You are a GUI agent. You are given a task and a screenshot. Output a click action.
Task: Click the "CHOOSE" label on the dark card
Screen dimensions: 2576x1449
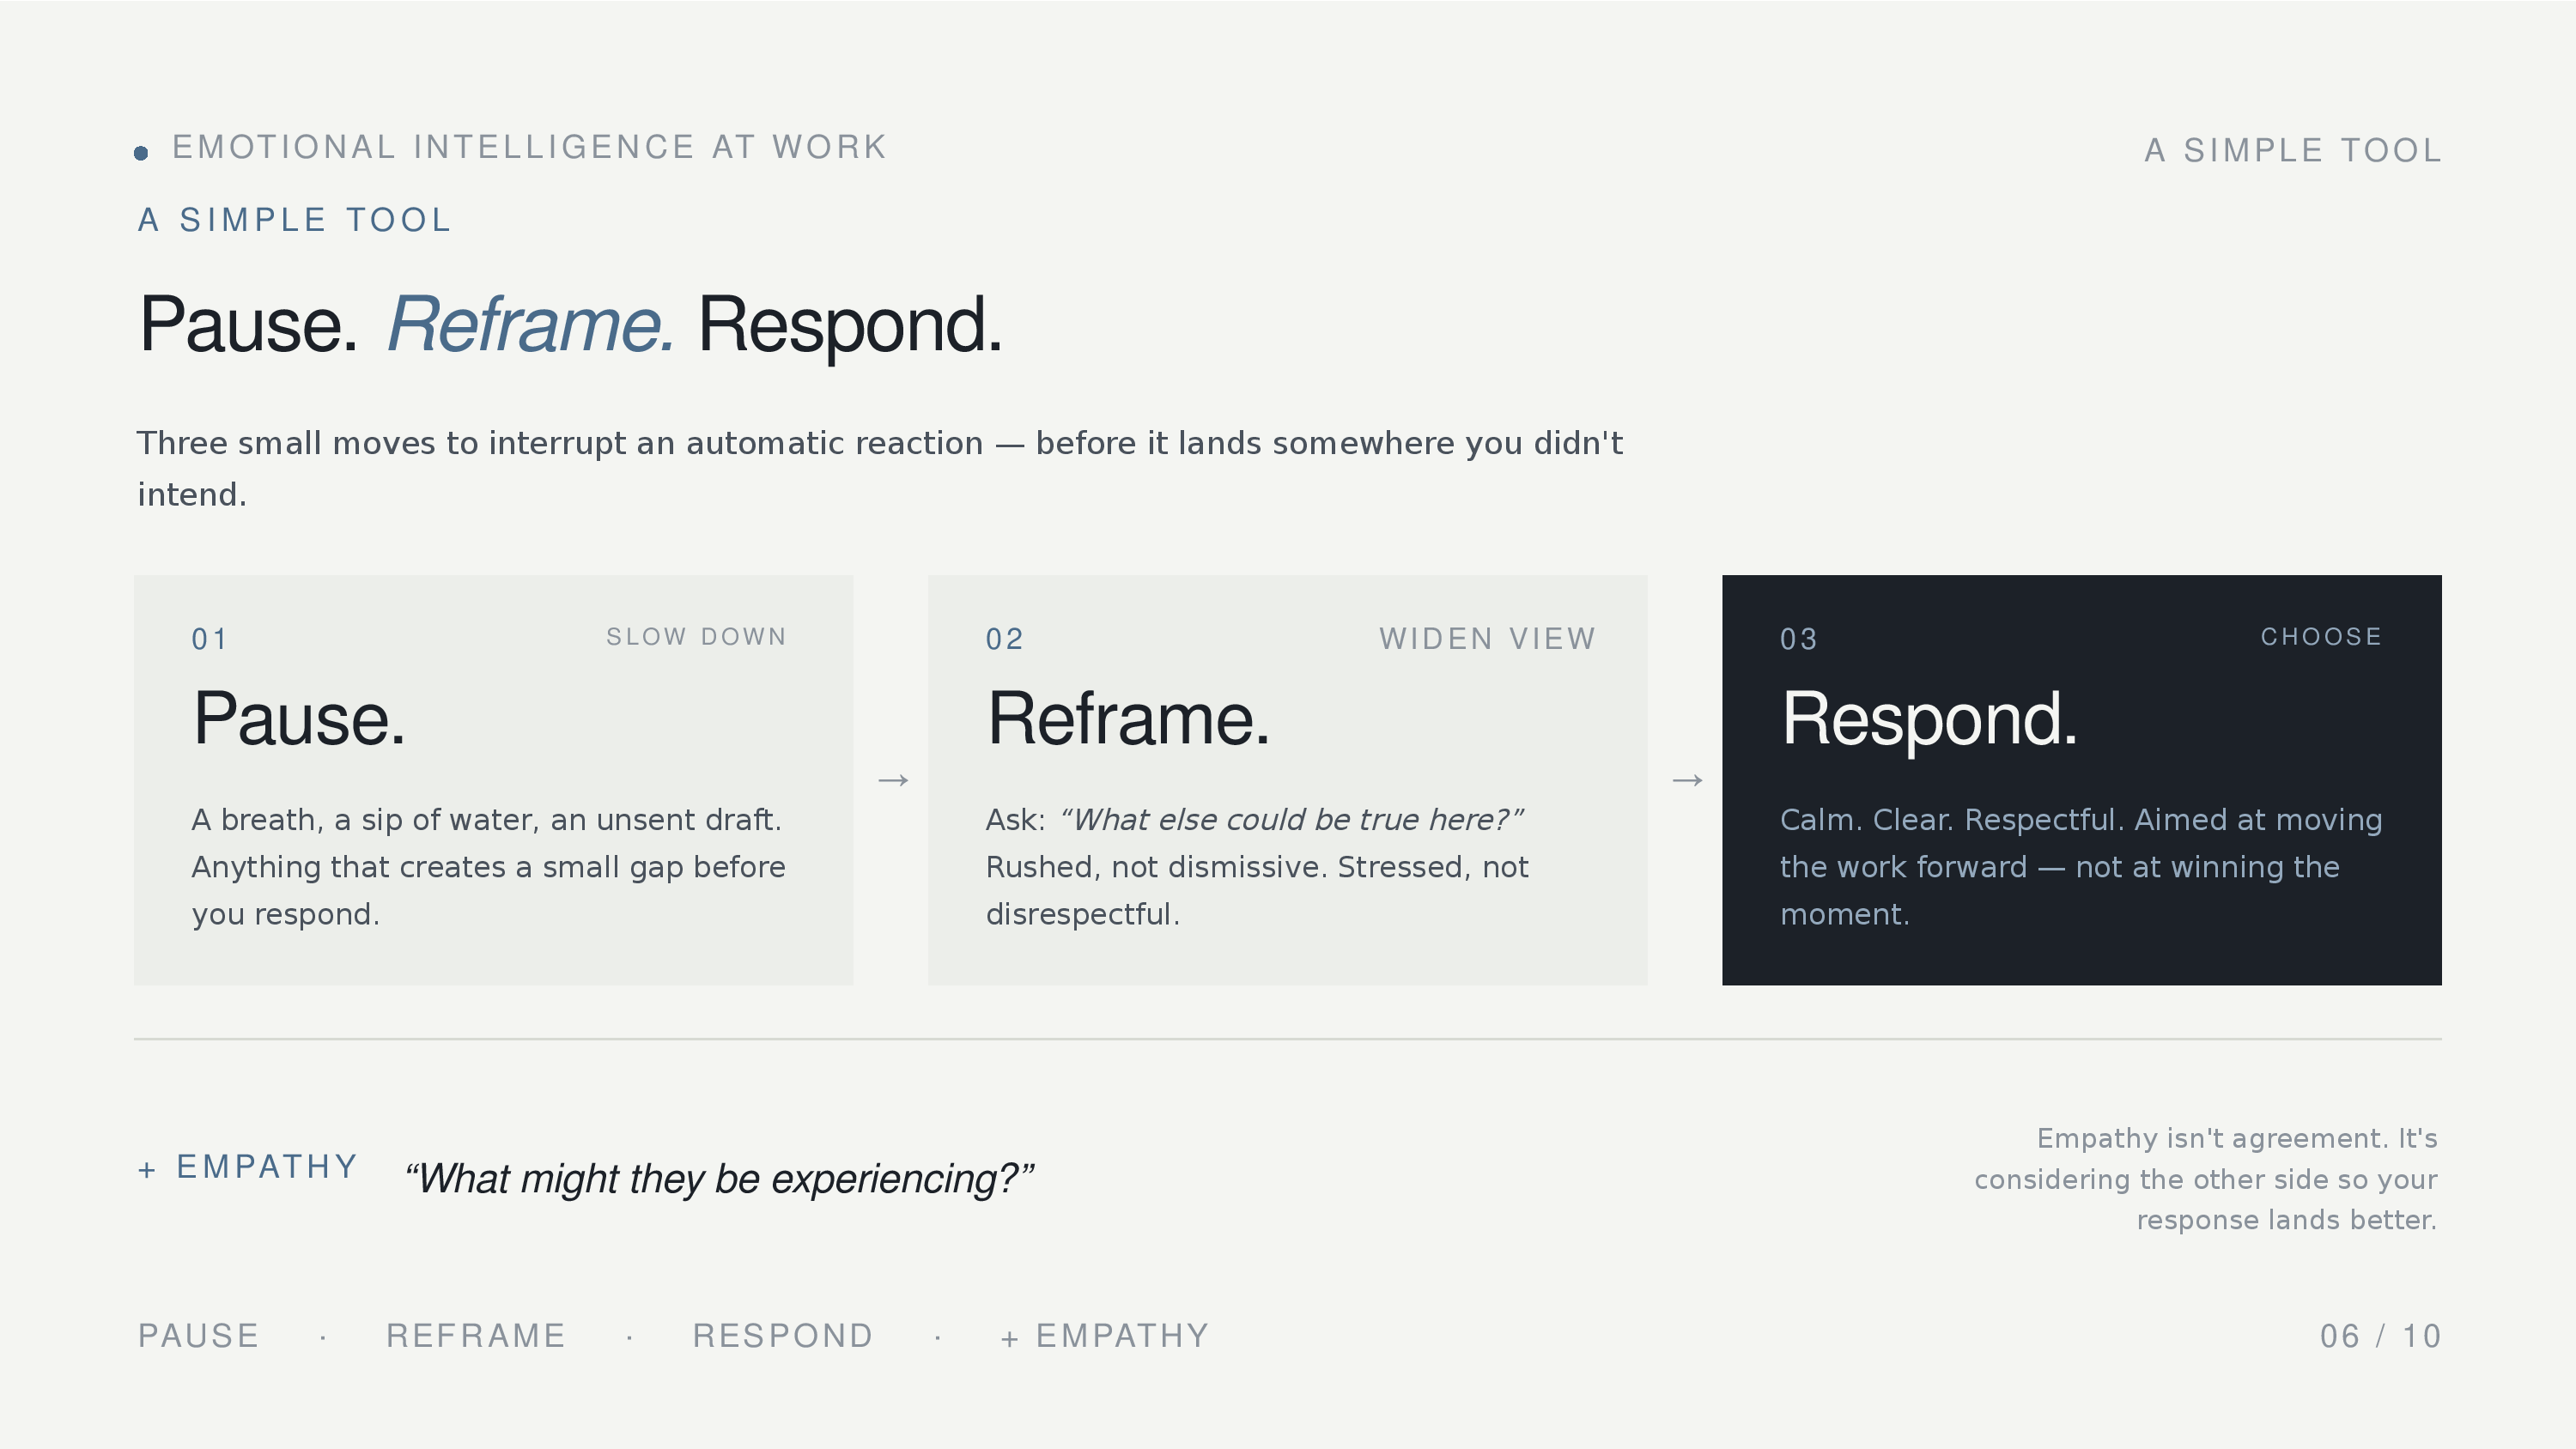tap(2321, 637)
